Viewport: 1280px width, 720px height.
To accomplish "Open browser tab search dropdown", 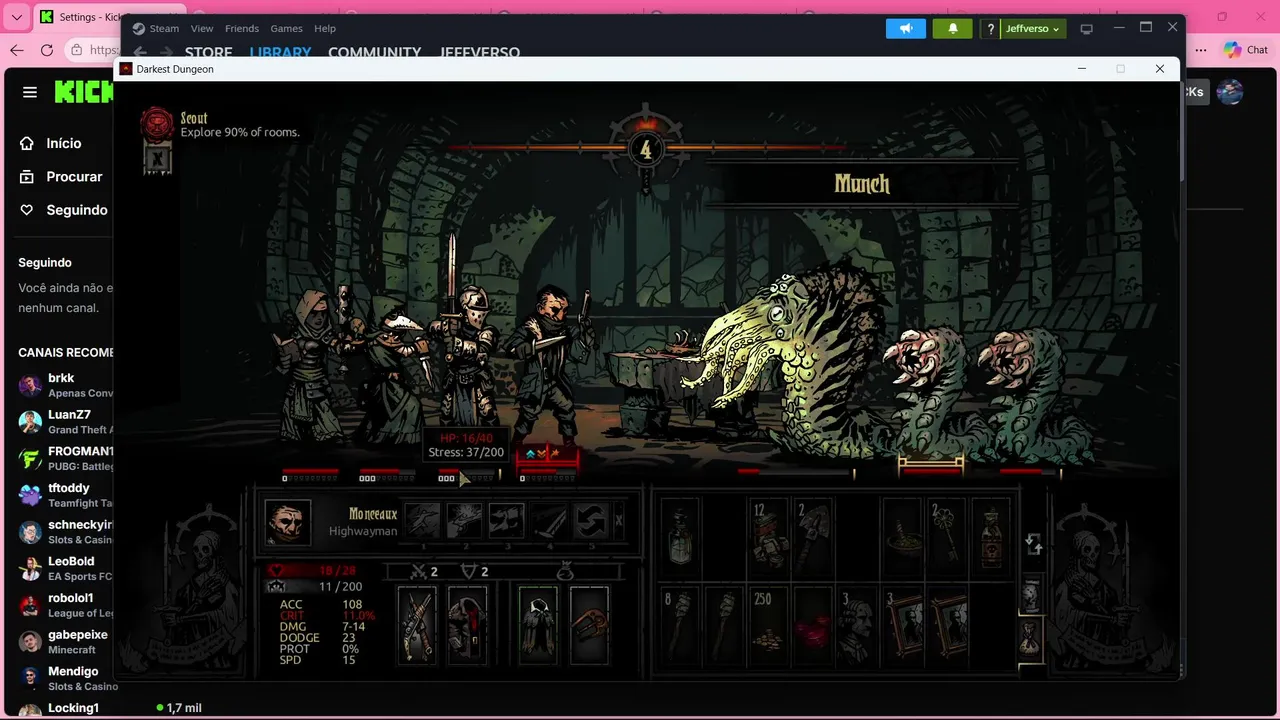I will pos(16,17).
